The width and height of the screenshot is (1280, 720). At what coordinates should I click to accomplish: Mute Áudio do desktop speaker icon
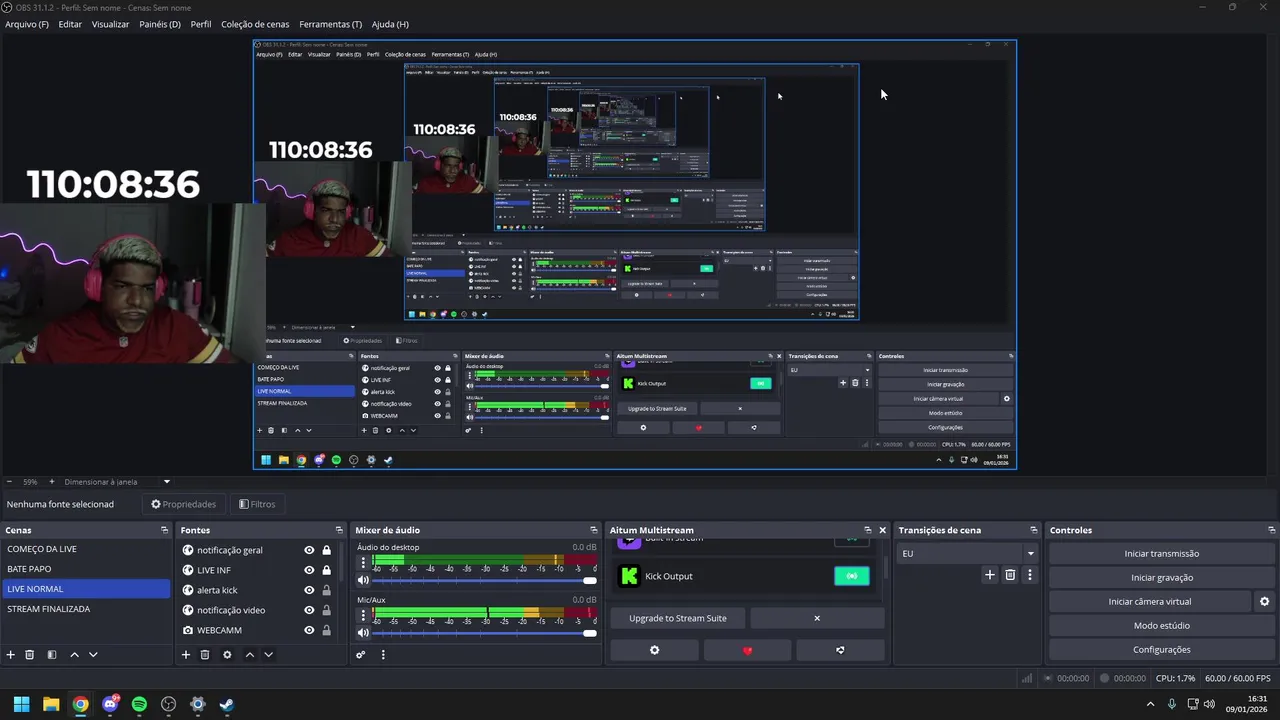[x=363, y=580]
